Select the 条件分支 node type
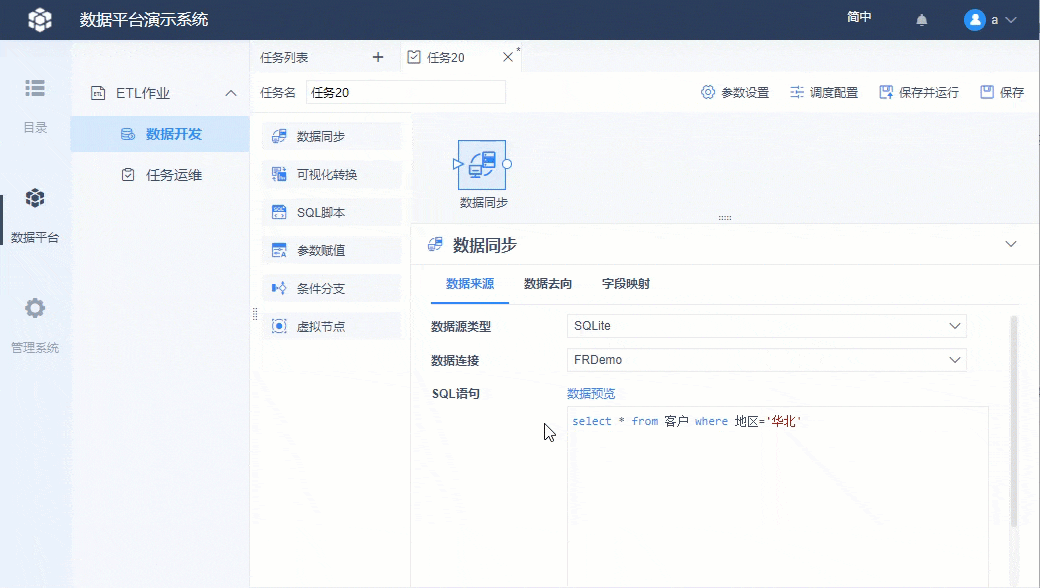 pos(332,288)
